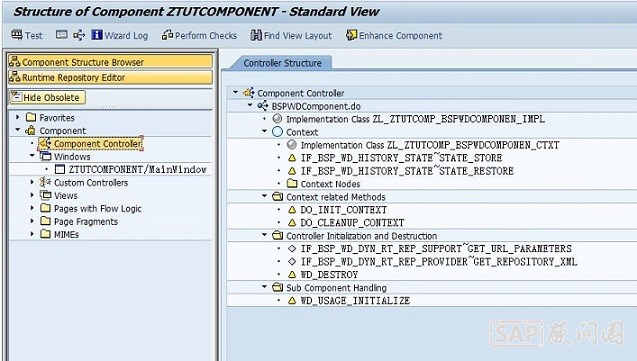Click the Windows node icon
Image resolution: width=637 pixels, height=361 pixels.
click(x=45, y=156)
